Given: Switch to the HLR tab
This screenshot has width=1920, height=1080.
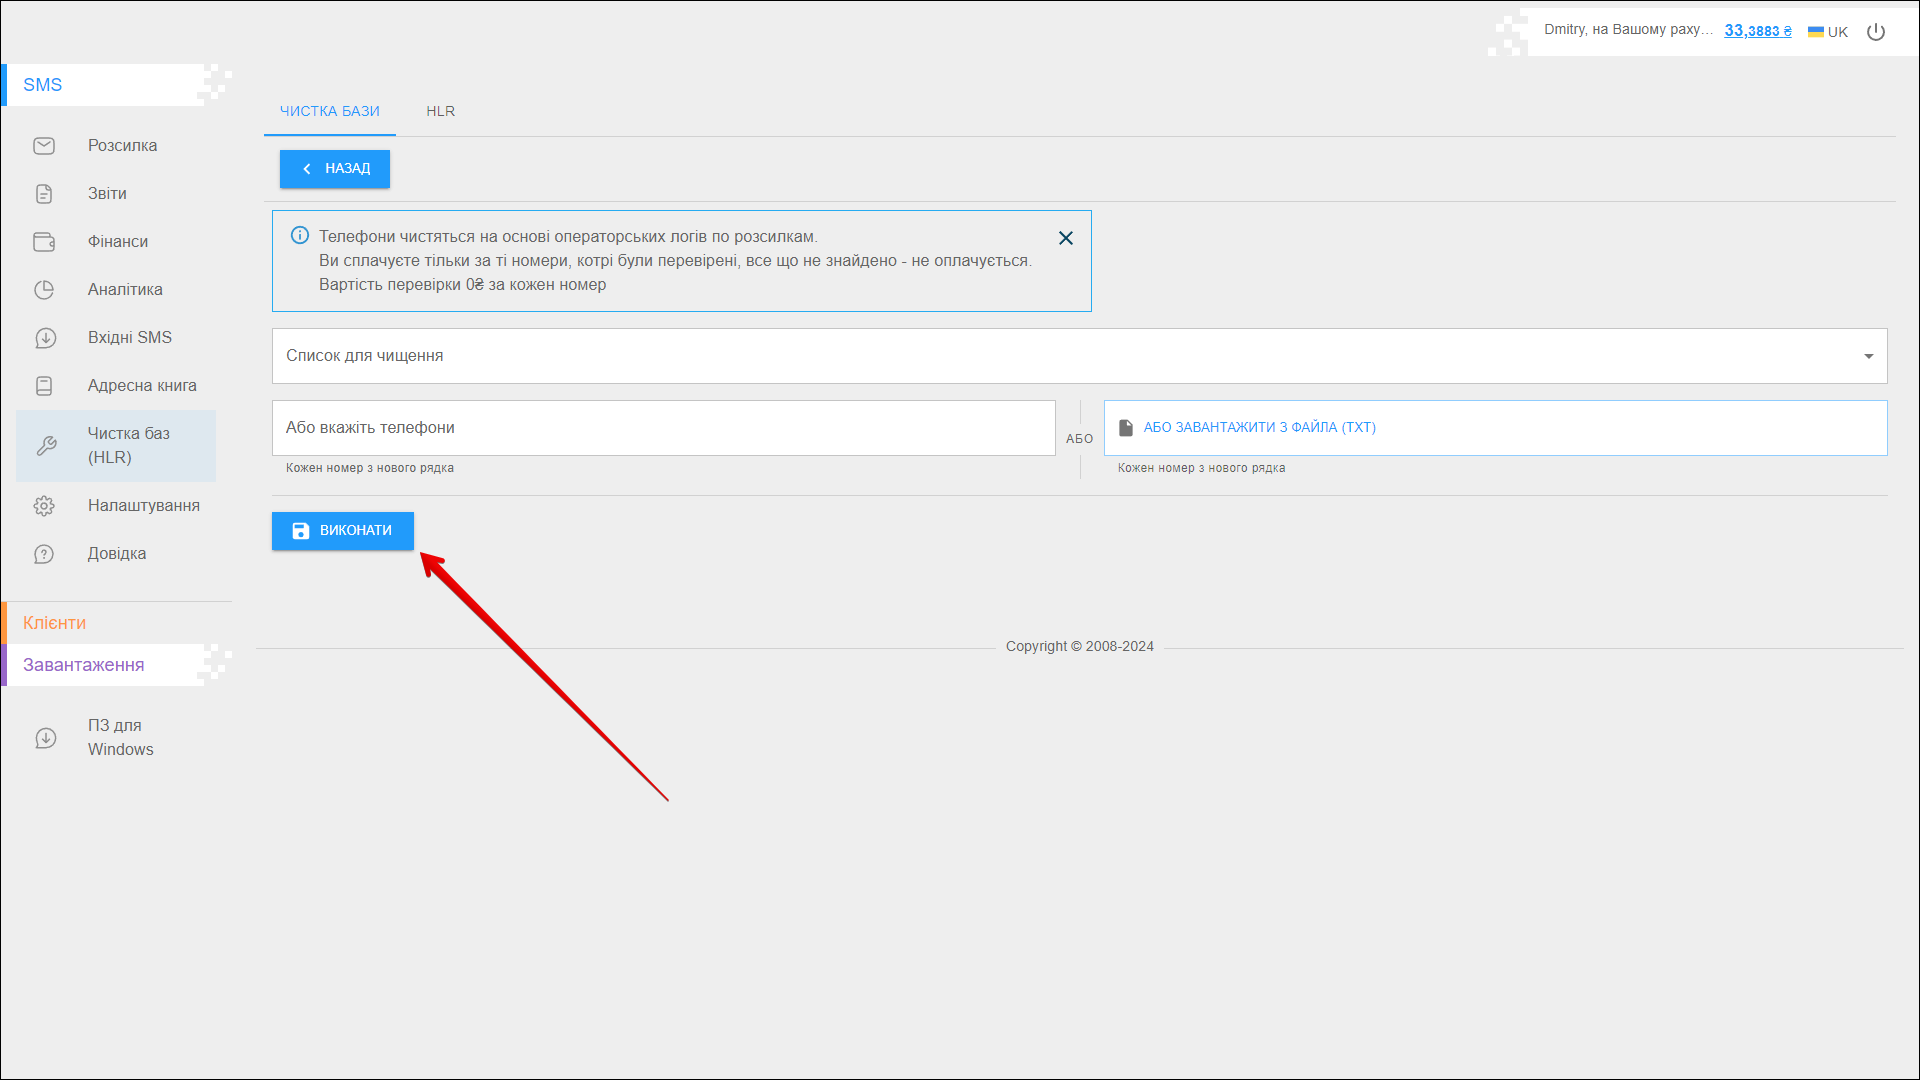Looking at the screenshot, I should point(440,111).
